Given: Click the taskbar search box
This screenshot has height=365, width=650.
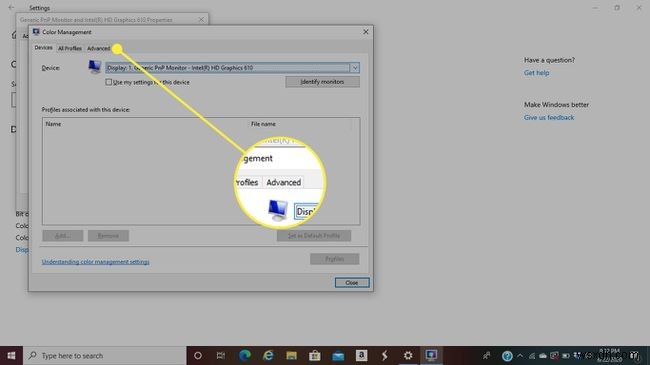Looking at the screenshot, I should 104,355.
